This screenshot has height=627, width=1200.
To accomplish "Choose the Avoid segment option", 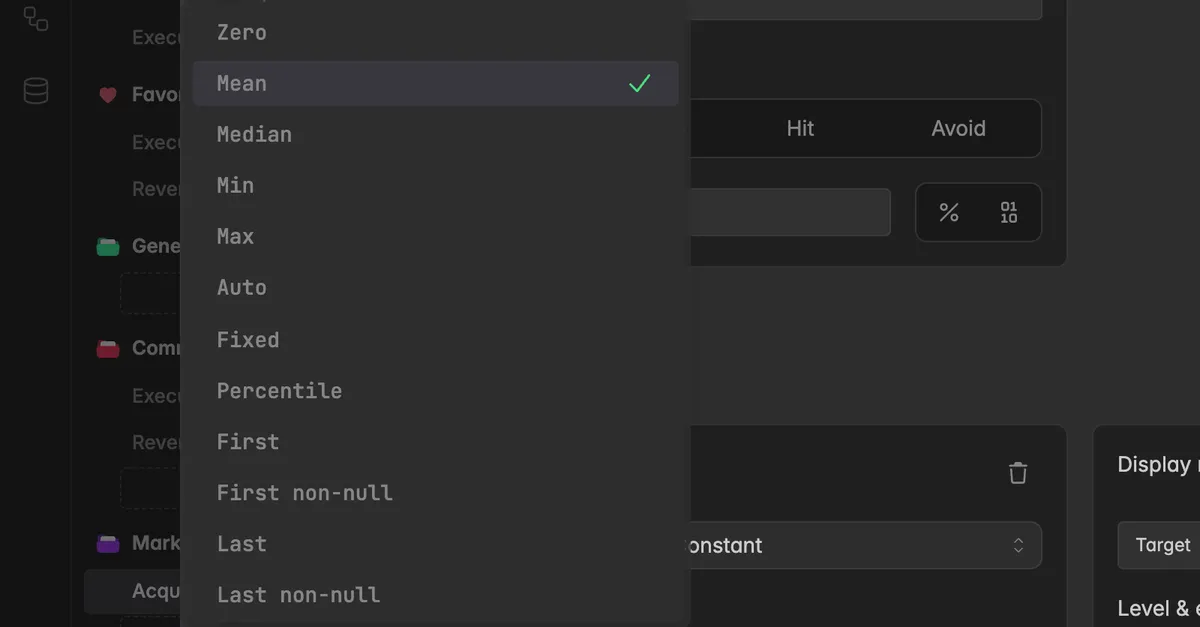I will 959,128.
